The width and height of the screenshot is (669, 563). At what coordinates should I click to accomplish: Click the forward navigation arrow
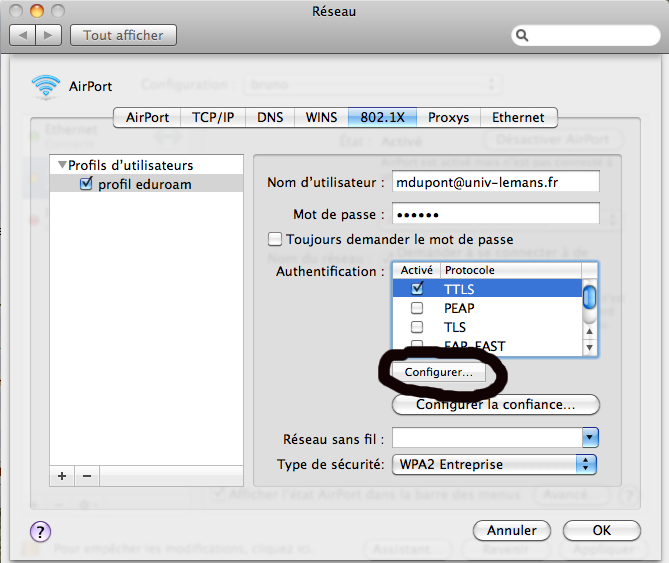pyautogui.click(x=49, y=35)
